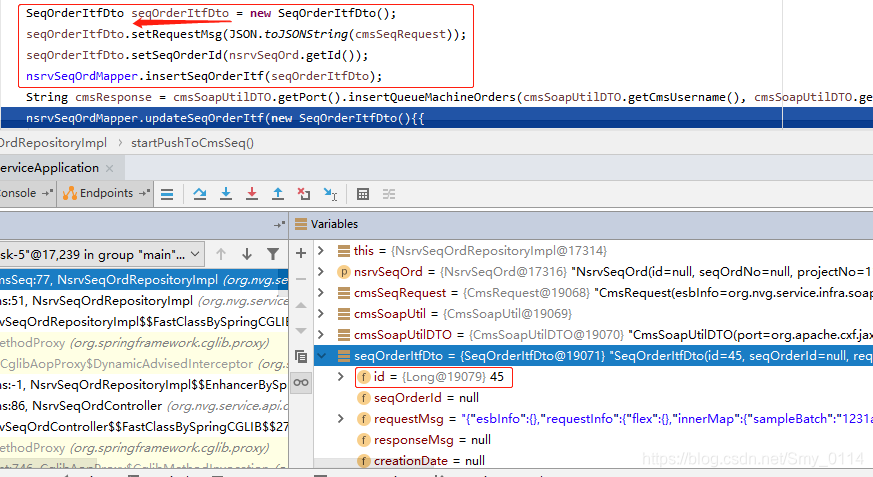Select the cmsSoapUtil variable row

593,313
